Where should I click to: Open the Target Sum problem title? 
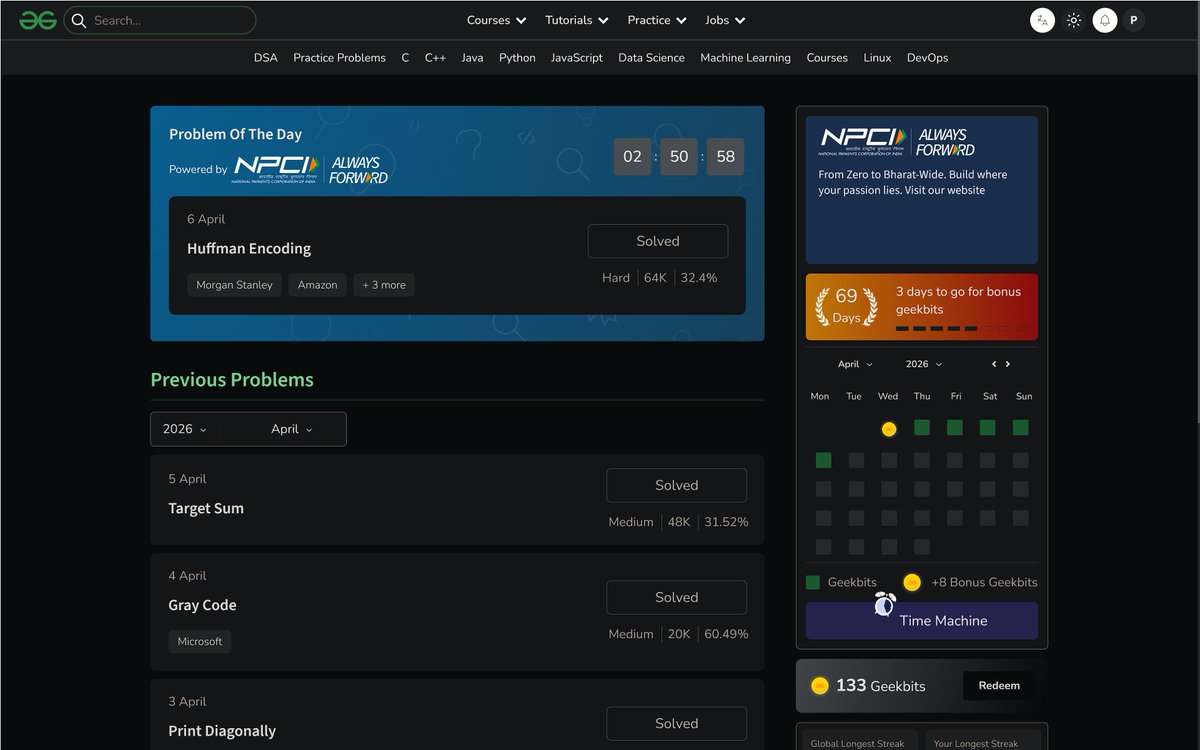[206, 508]
